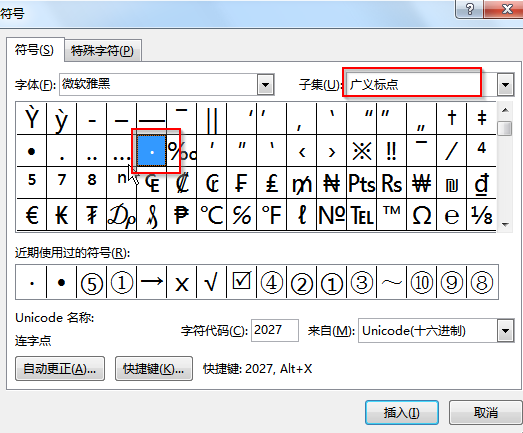This screenshot has width=523, height=433.
Task: Select the trademark TM symbol
Action: point(392,214)
